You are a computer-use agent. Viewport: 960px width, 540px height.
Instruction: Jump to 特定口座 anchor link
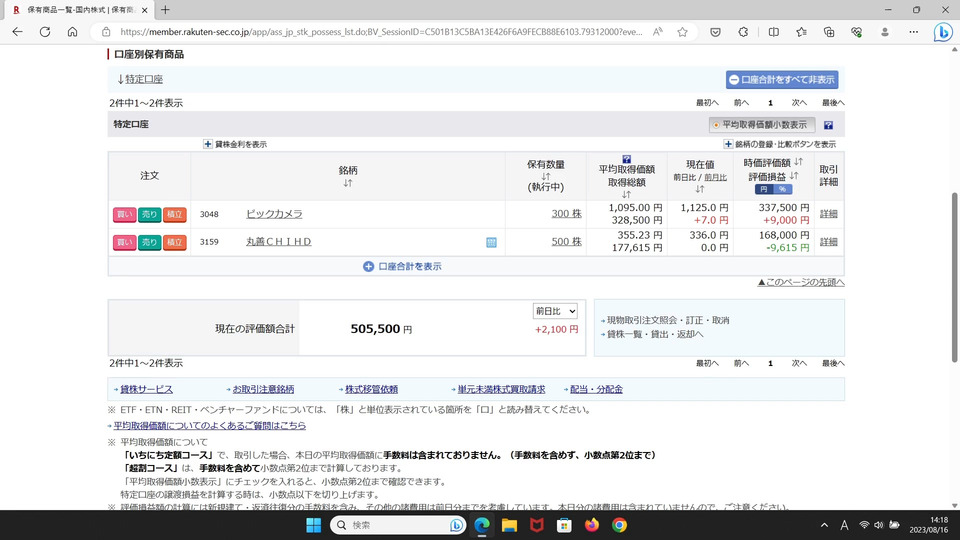click(144, 79)
